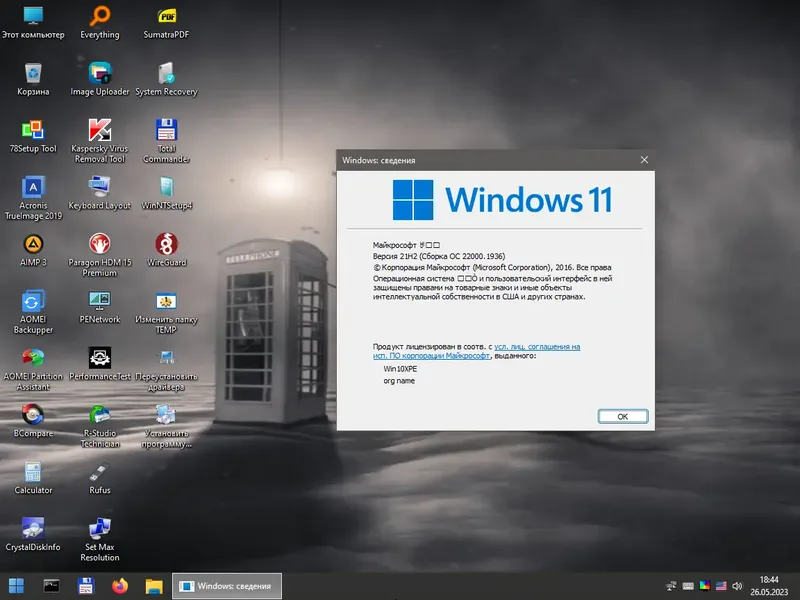Viewport: 800px width, 600px height.
Task: Open SumatraPDF reader
Action: coord(166,17)
